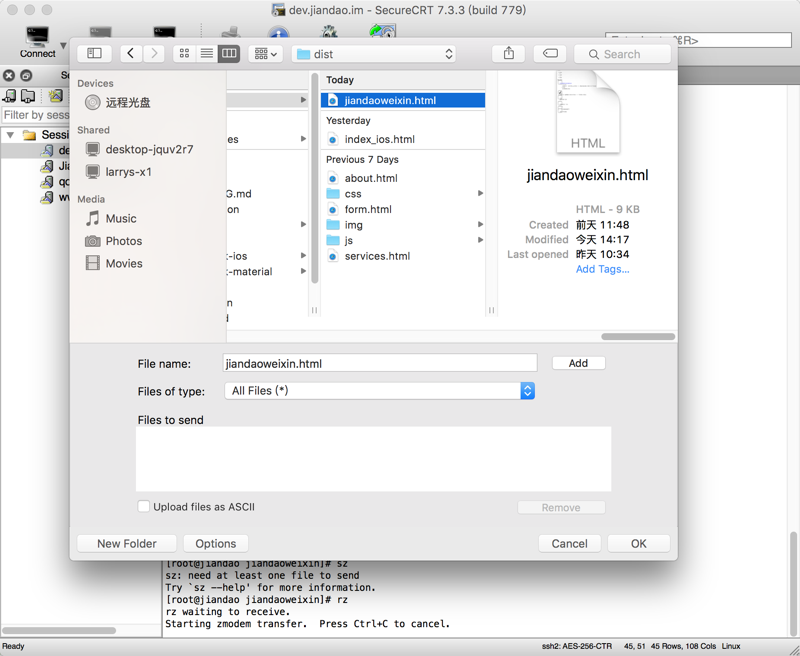Click the horizontal scrollbar in file browser
This screenshot has height=656, width=800.
point(638,337)
